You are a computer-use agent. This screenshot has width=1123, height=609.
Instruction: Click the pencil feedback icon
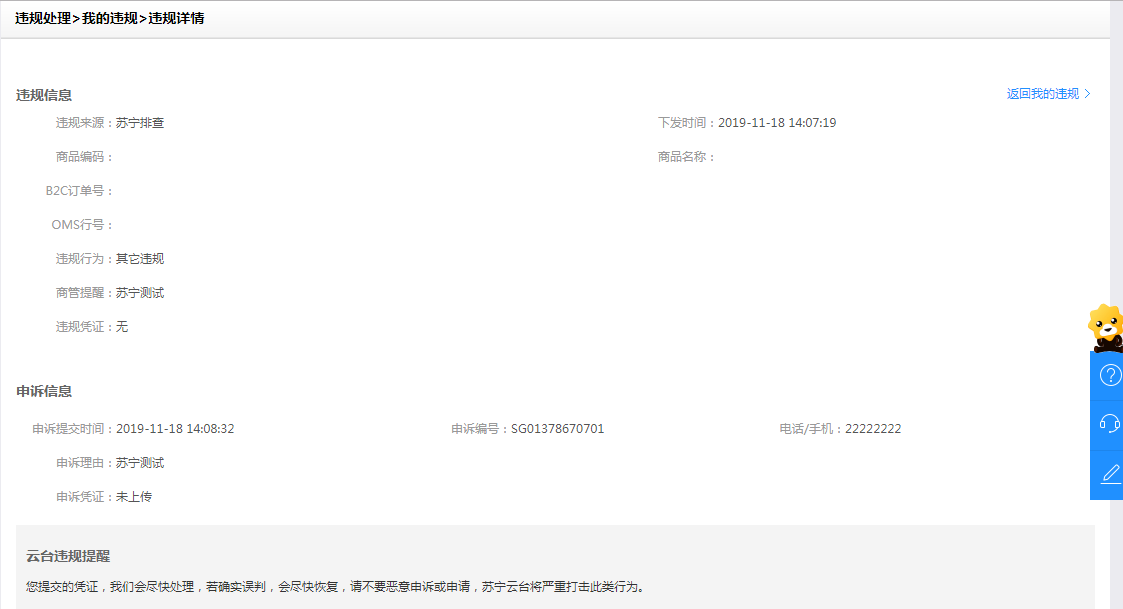pos(1109,474)
